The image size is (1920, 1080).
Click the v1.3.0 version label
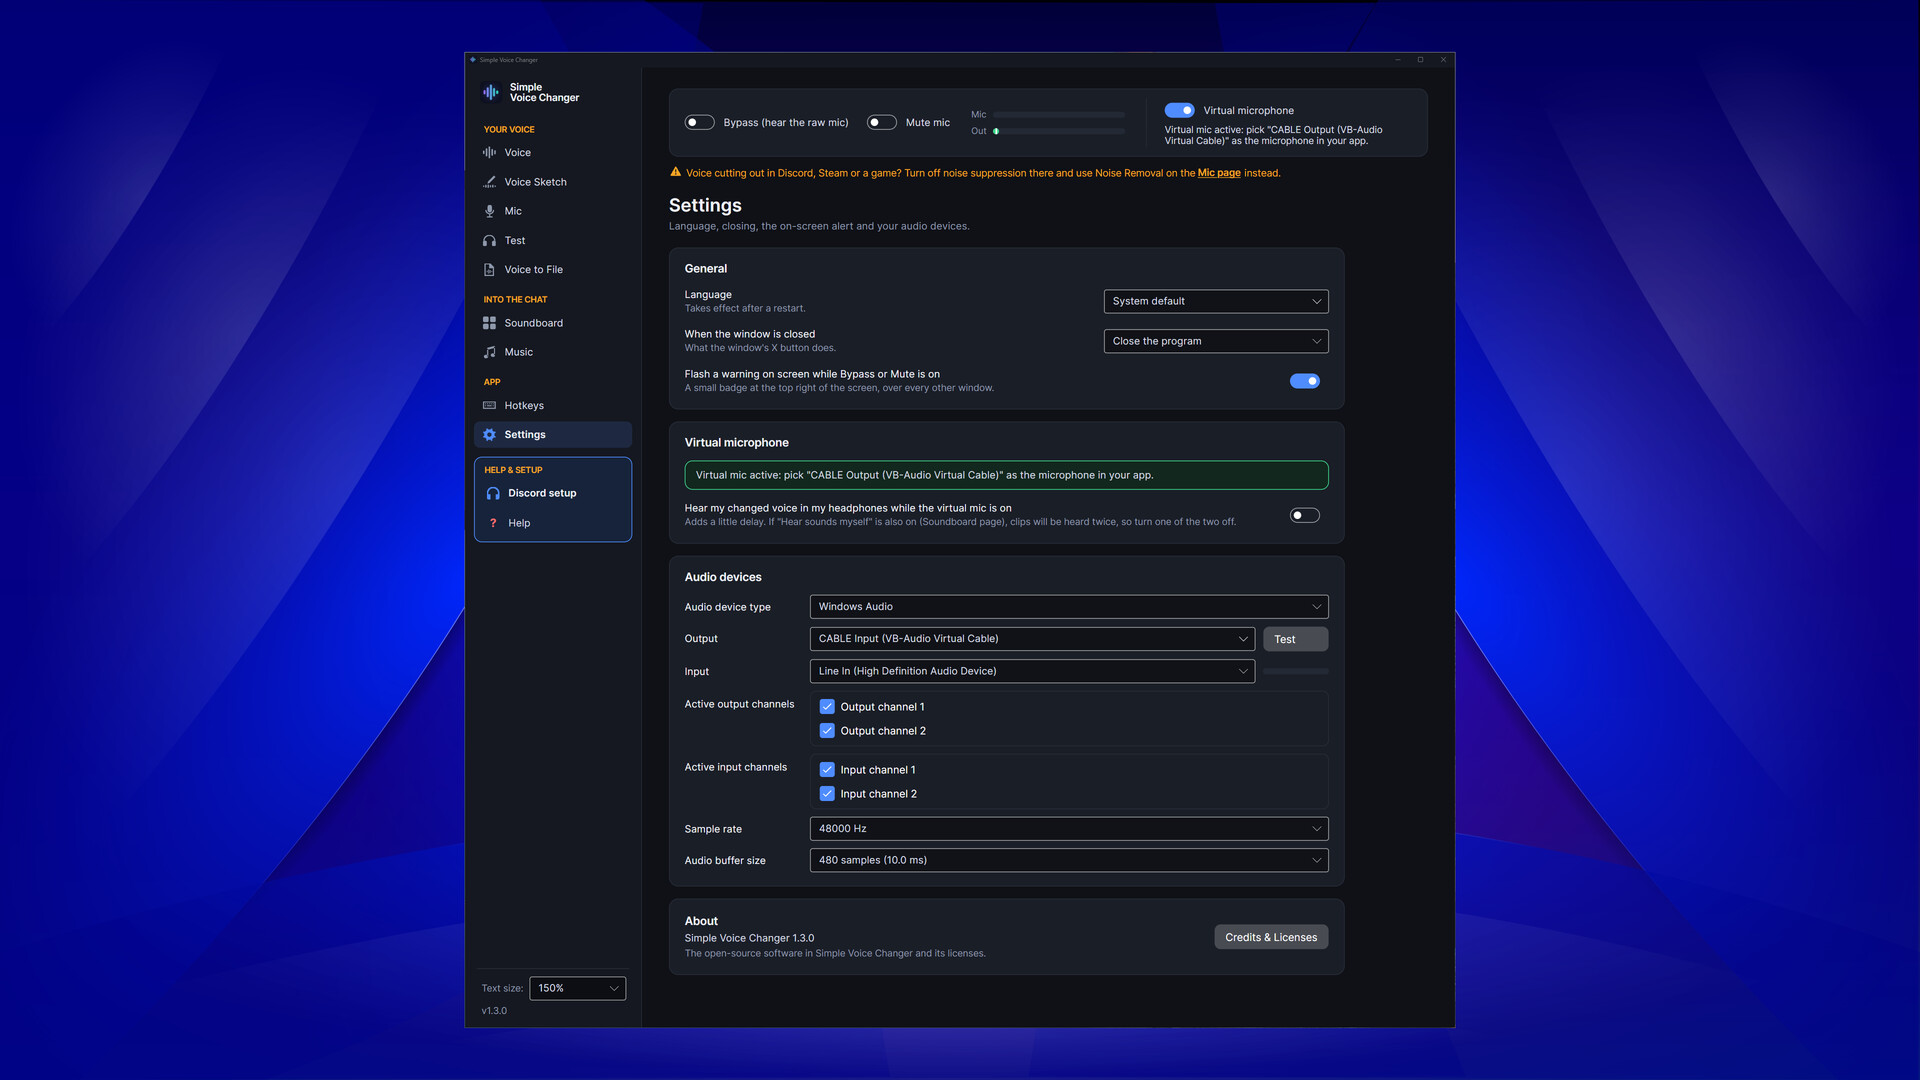[x=494, y=1011]
